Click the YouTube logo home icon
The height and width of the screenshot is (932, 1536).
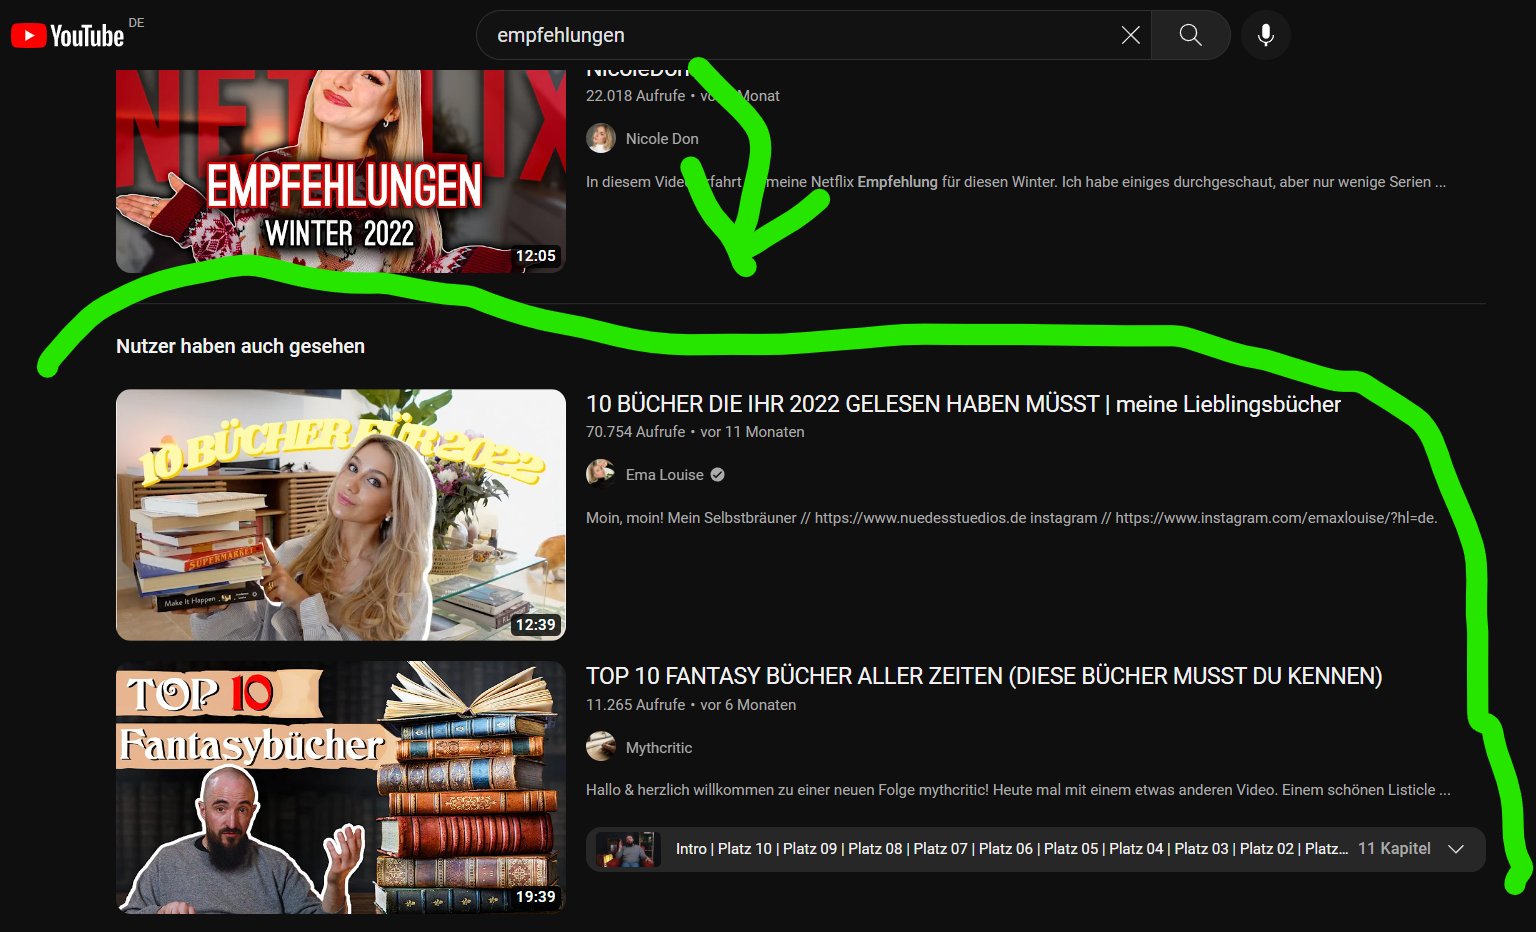point(67,36)
